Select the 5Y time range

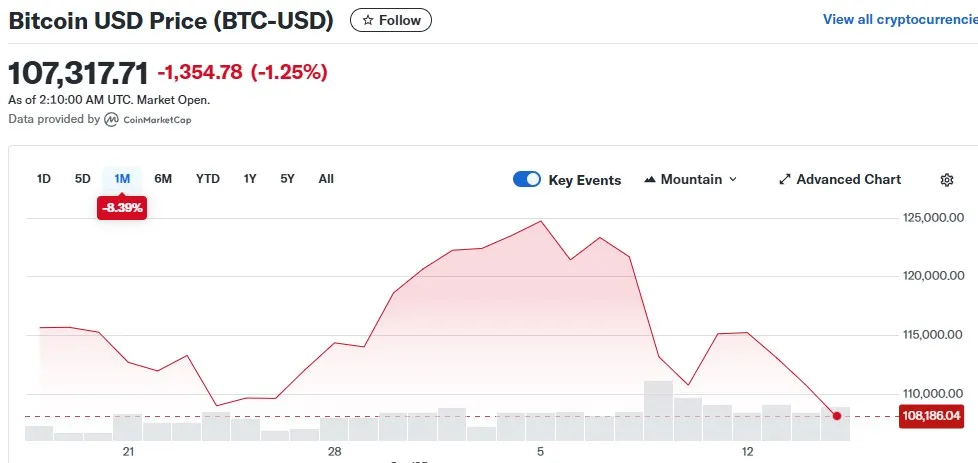[288, 179]
